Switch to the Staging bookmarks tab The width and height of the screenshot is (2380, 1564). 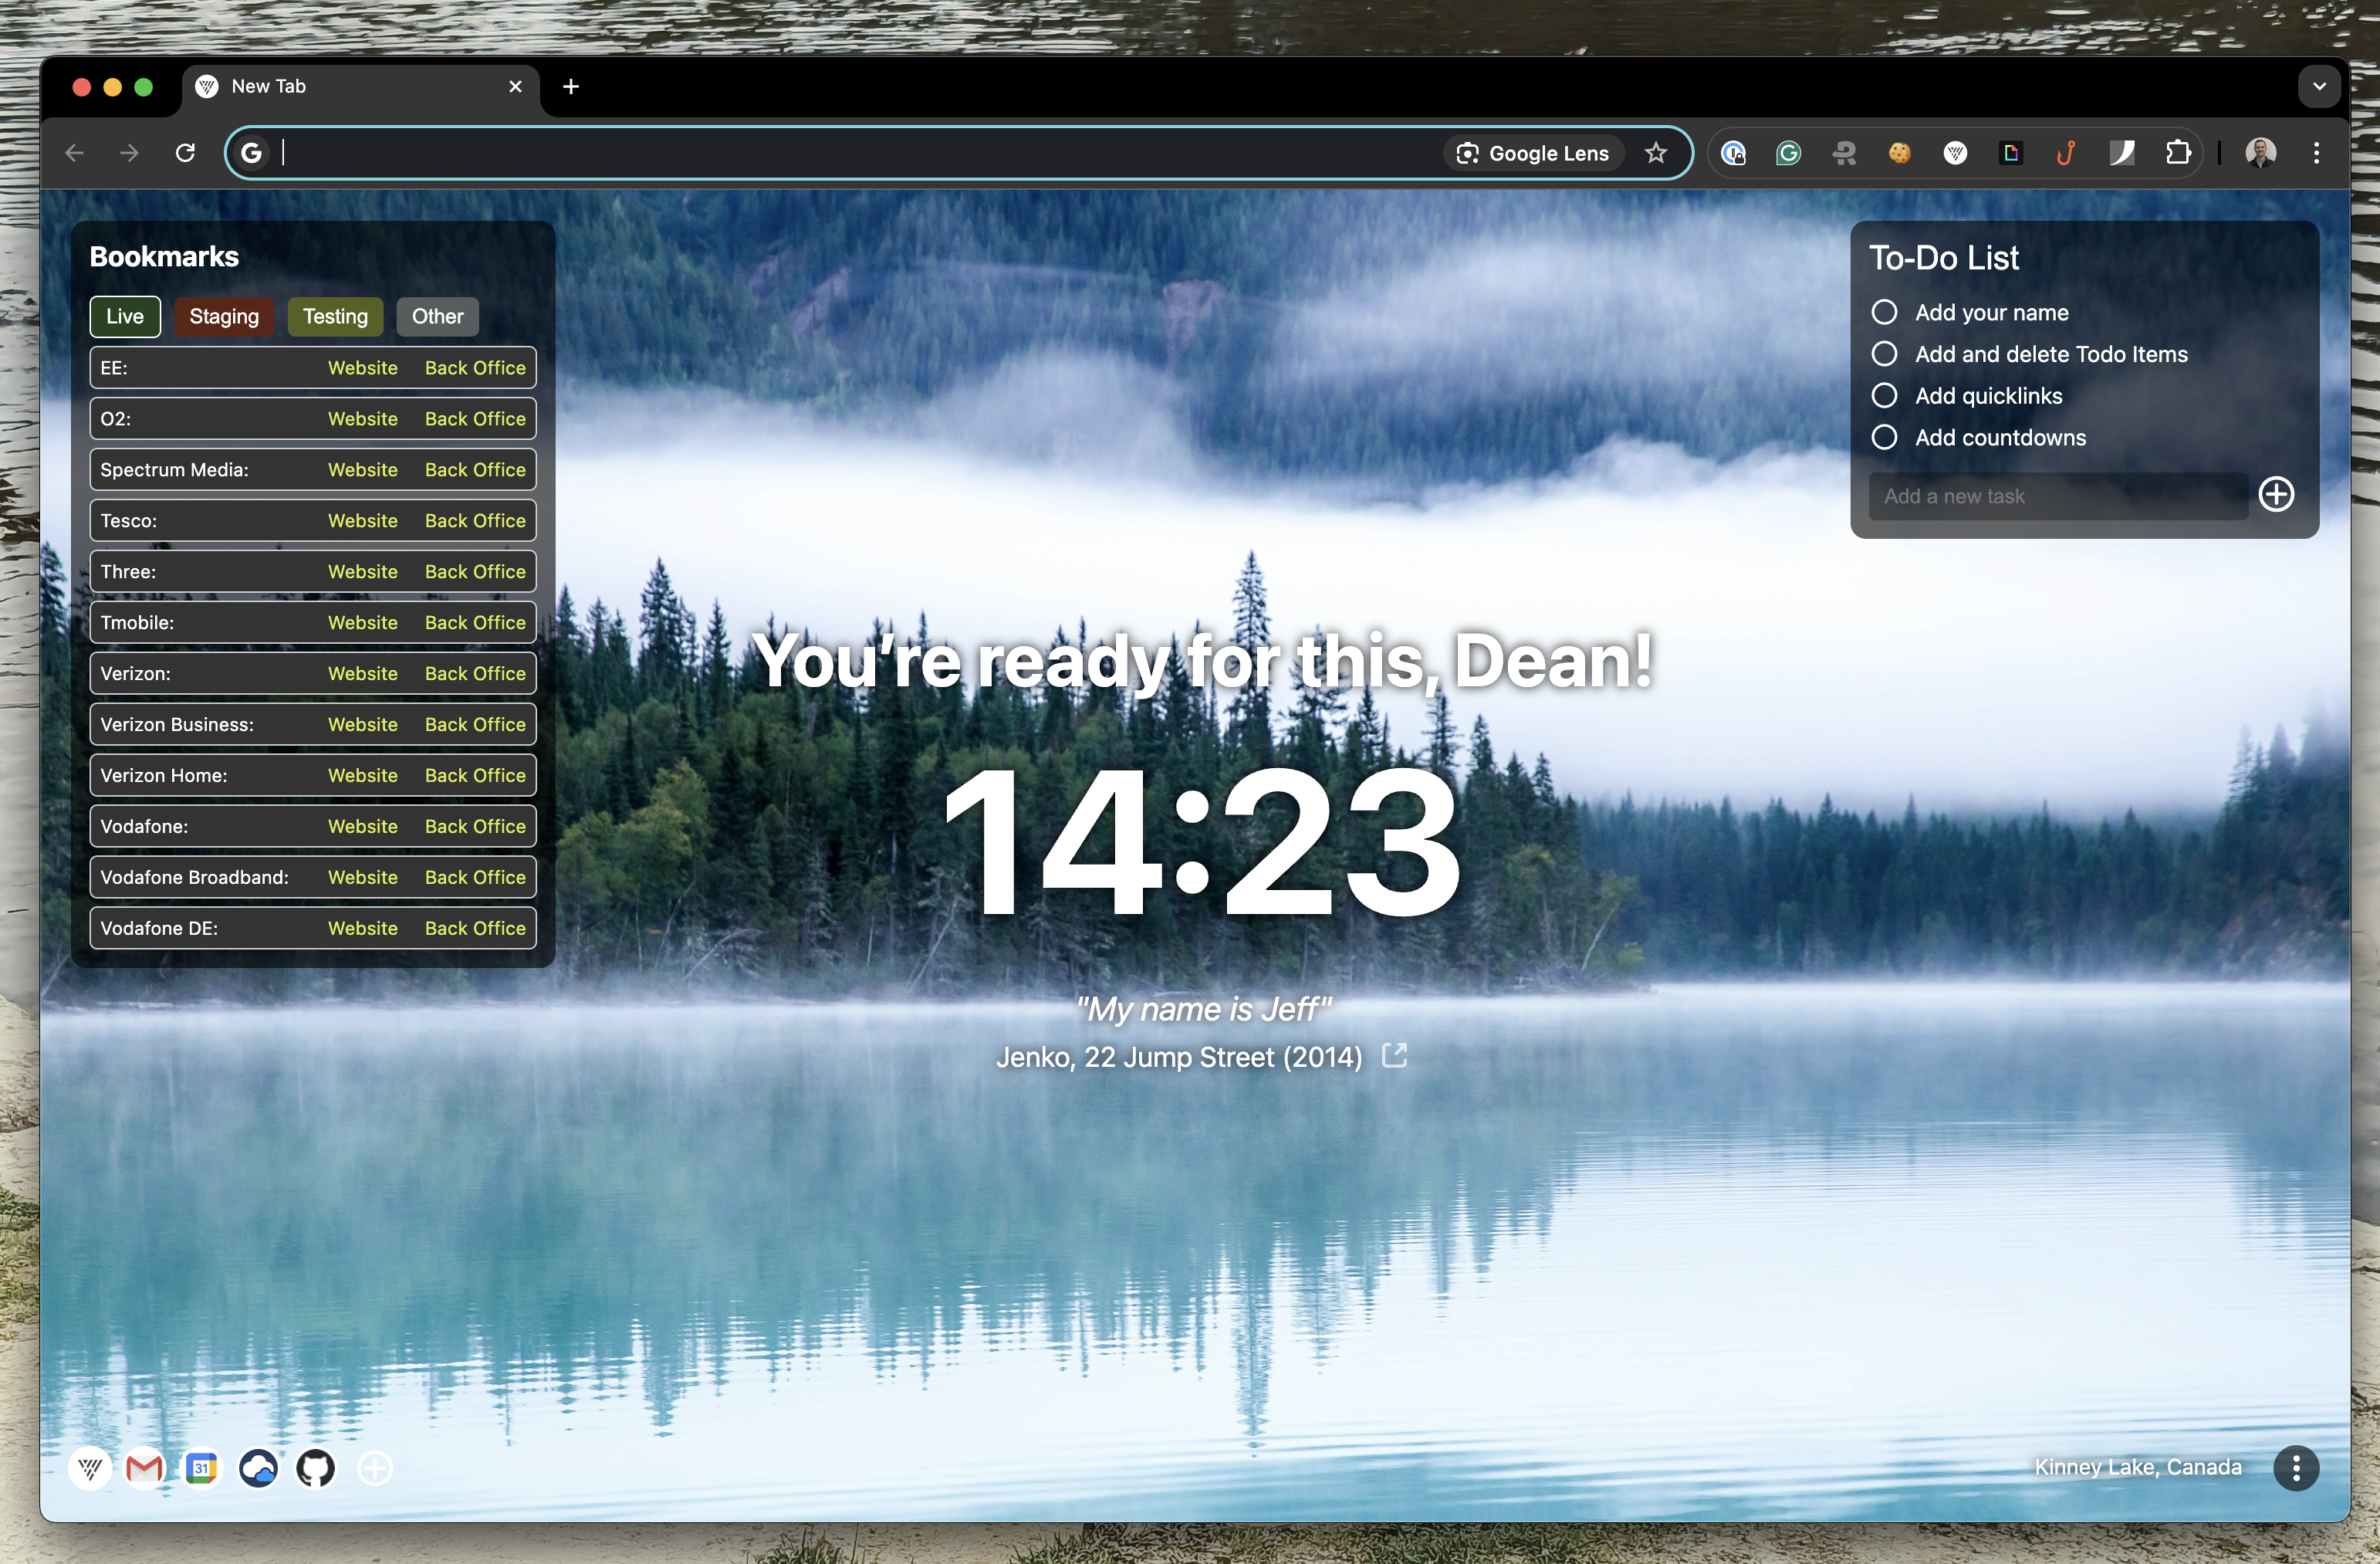click(x=224, y=316)
